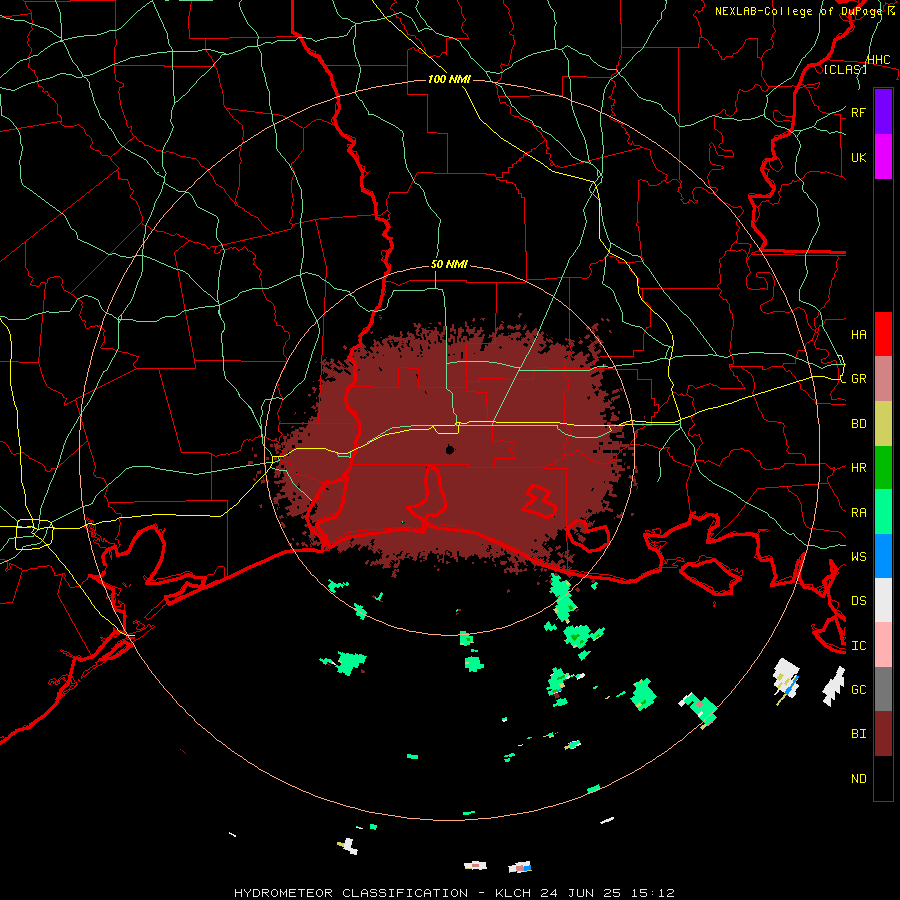900x900 pixels.
Task: Click the HYDROMETEOR CLASSIFICATION KLCH timestamp caption
Action: [454, 893]
